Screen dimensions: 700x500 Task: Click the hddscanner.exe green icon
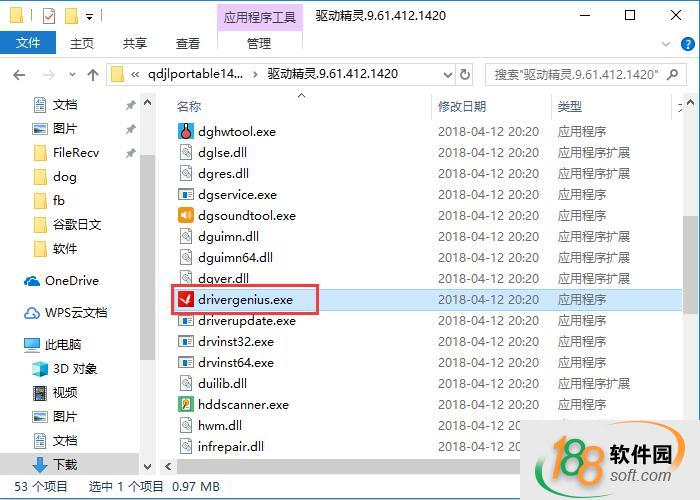pyautogui.click(x=186, y=404)
